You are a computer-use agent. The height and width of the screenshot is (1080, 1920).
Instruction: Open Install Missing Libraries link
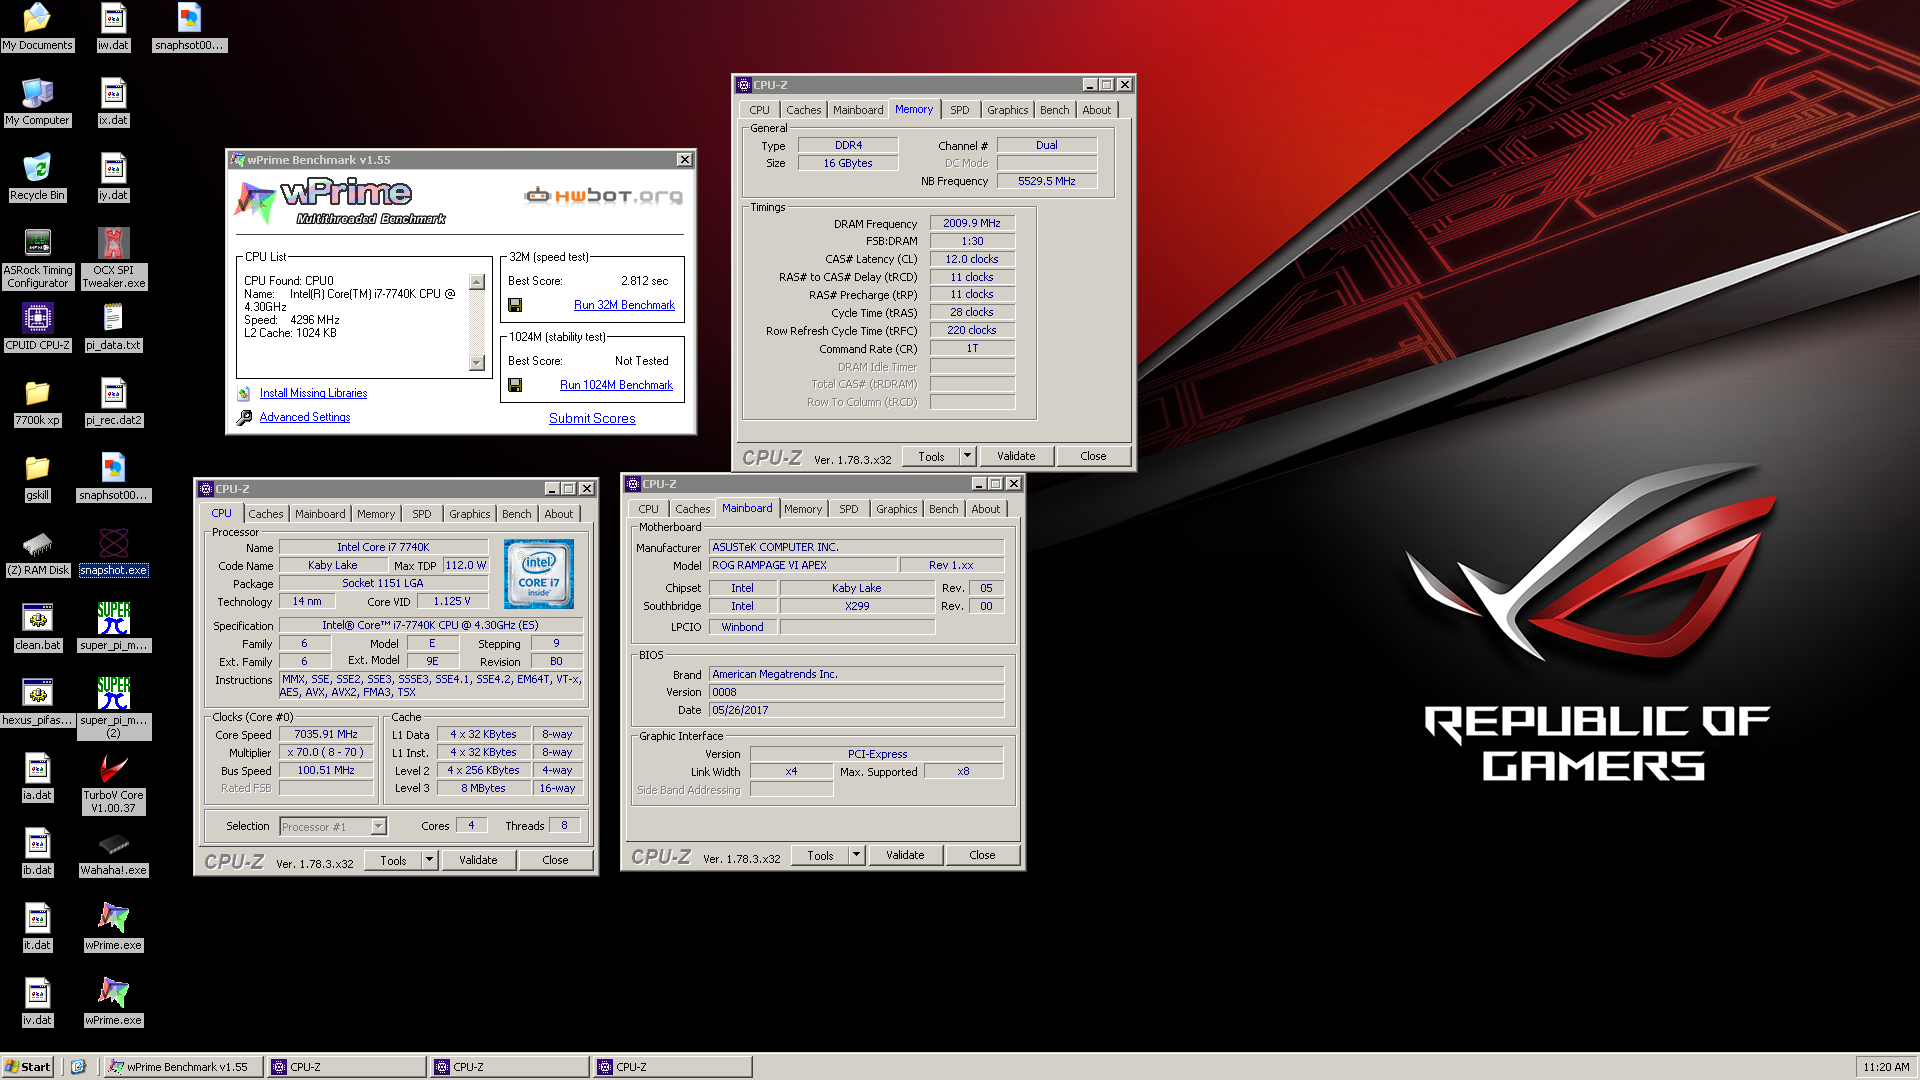click(x=313, y=393)
